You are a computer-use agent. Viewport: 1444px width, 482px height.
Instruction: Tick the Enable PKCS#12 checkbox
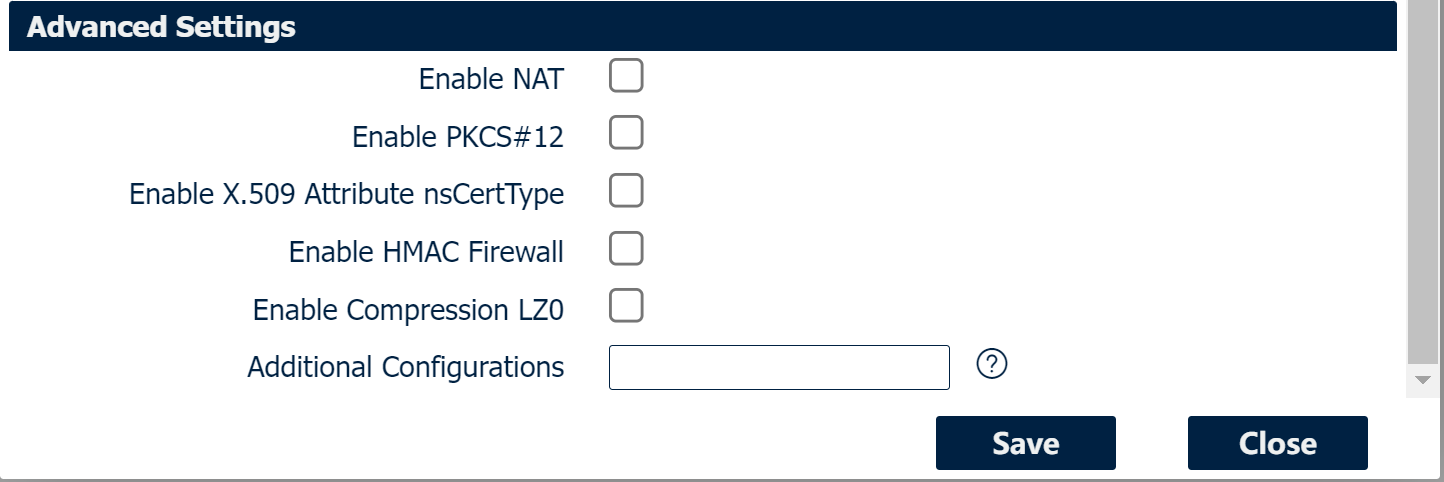pyautogui.click(x=626, y=134)
